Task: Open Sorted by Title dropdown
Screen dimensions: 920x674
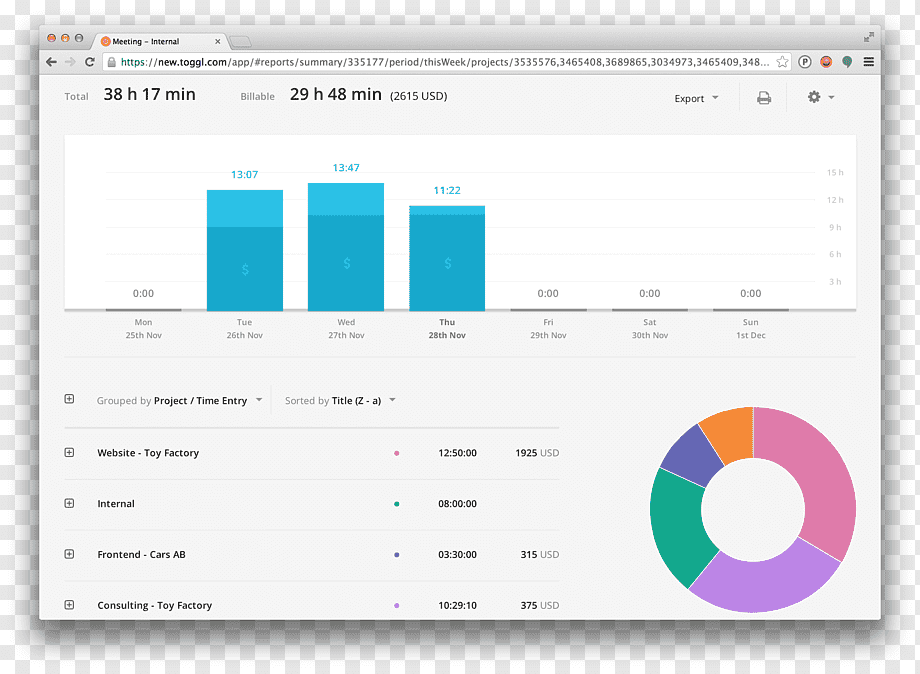Action: click(340, 401)
